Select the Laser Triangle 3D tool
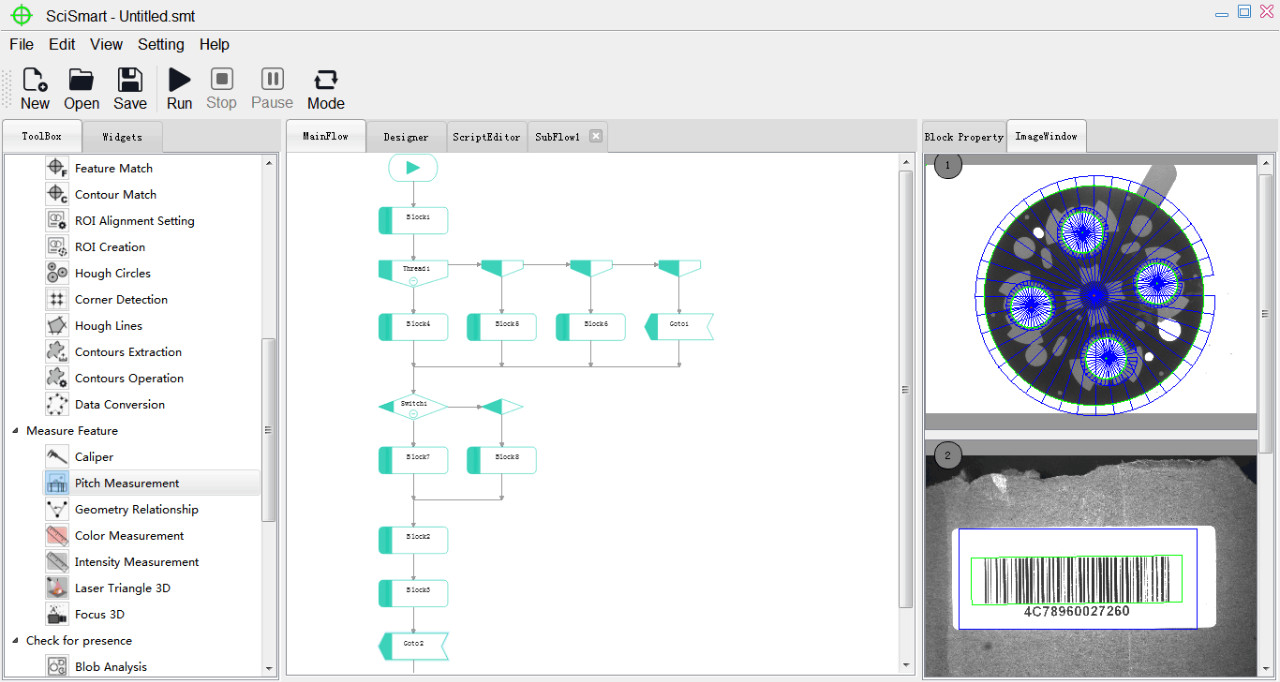Image resolution: width=1280 pixels, height=682 pixels. (x=122, y=588)
